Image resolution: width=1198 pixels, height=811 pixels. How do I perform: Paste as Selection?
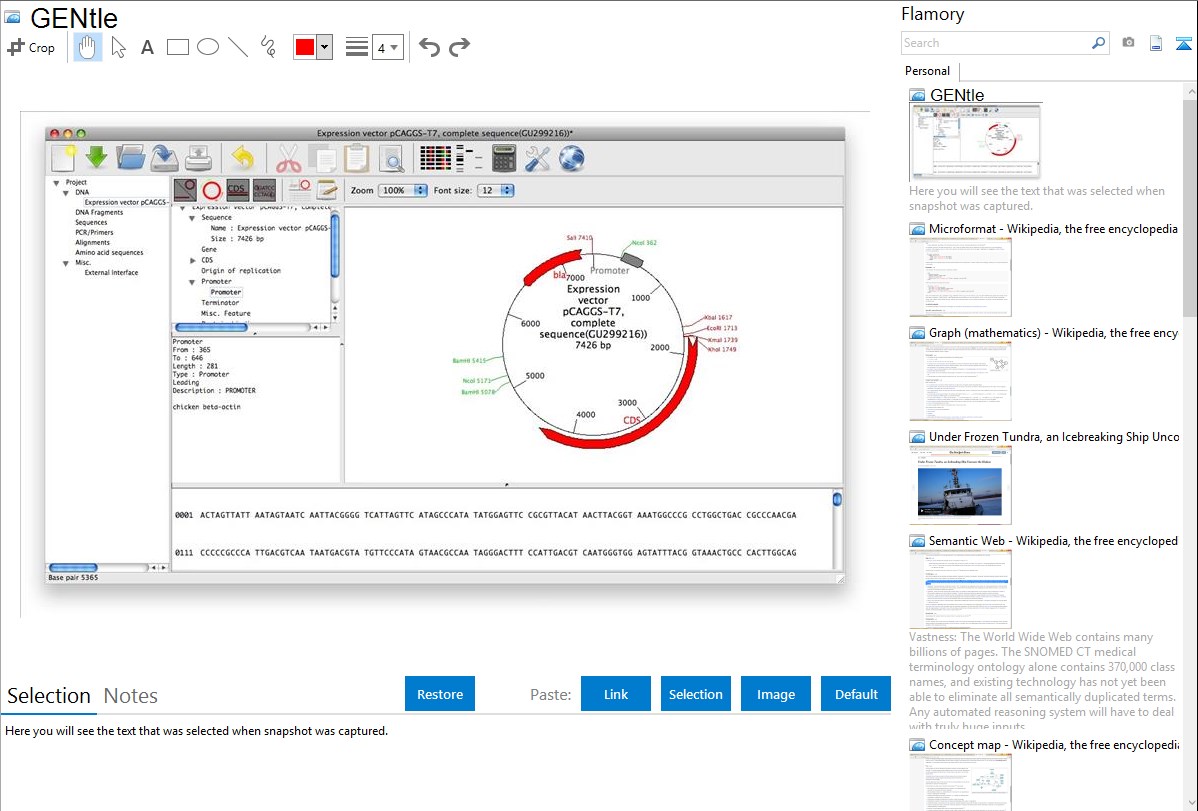tap(695, 694)
